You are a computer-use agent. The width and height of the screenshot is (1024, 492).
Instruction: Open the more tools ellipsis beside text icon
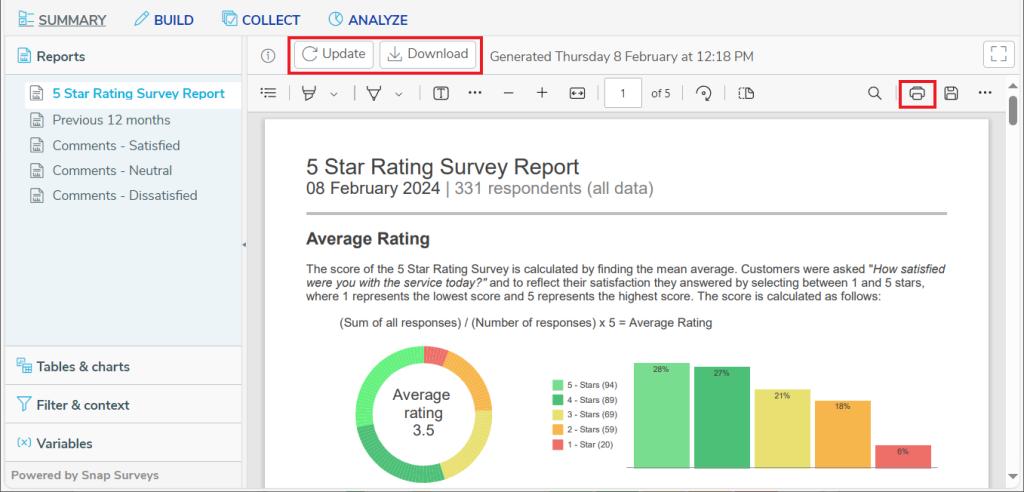[475, 93]
